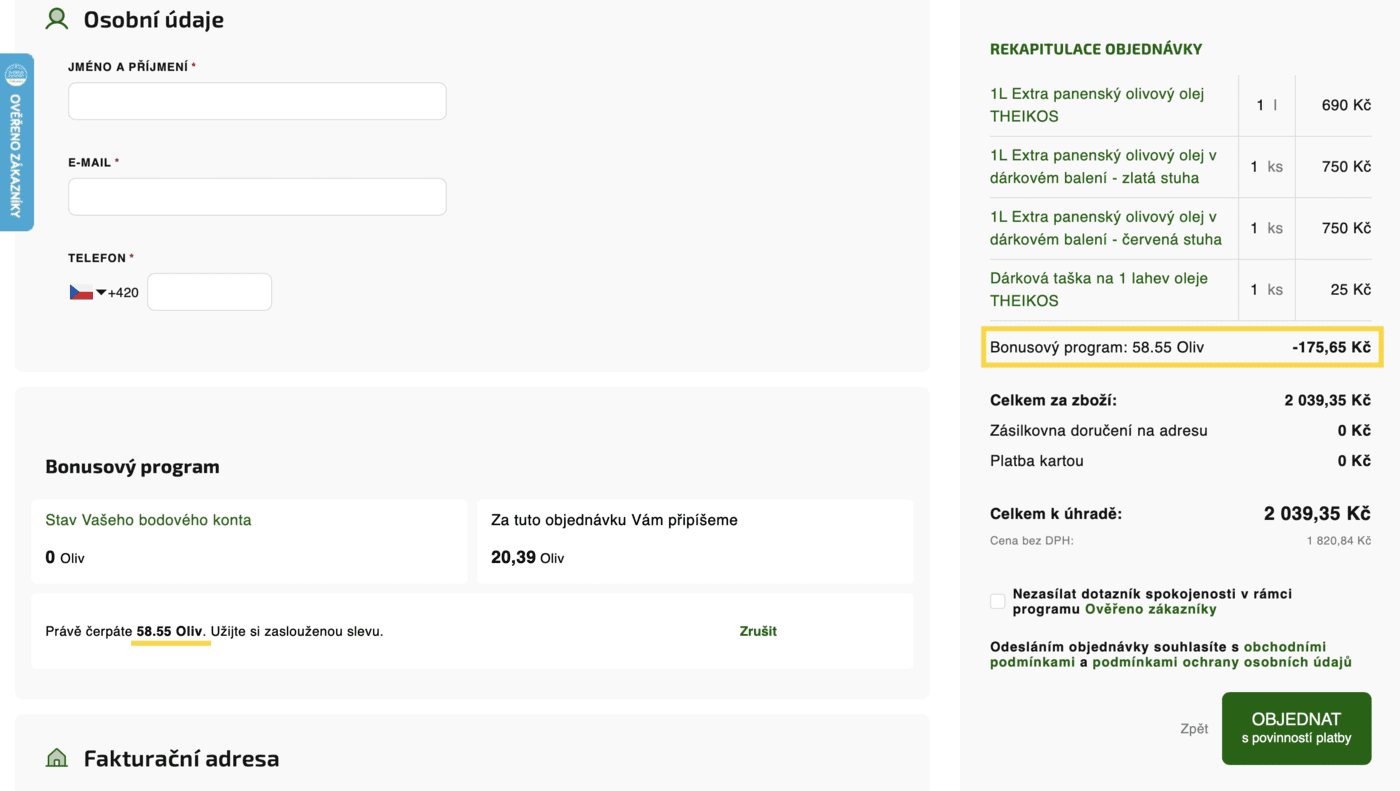The image size is (1400, 791).
Task: Click the 25 Kč gift bag price
Action: [x=1351, y=290]
